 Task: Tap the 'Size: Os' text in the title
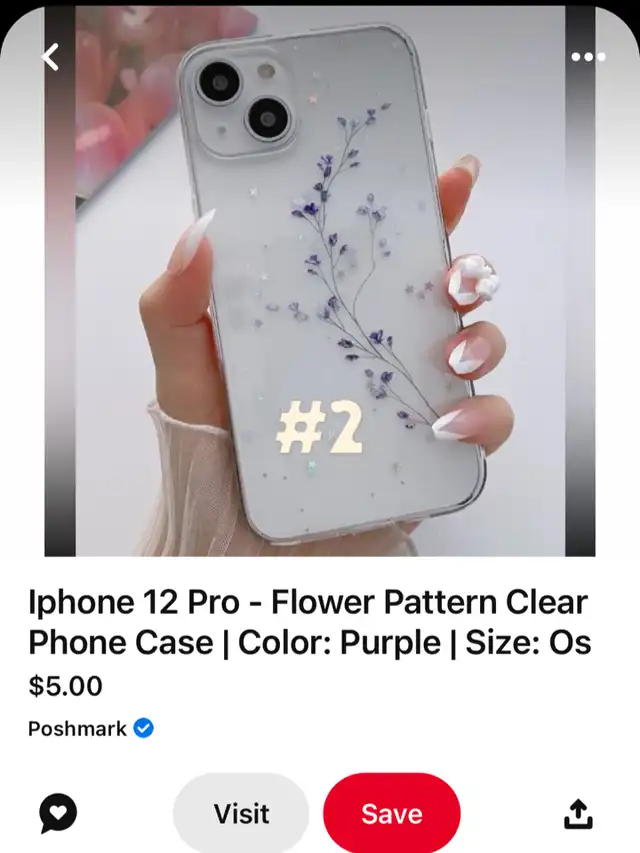tap(528, 642)
